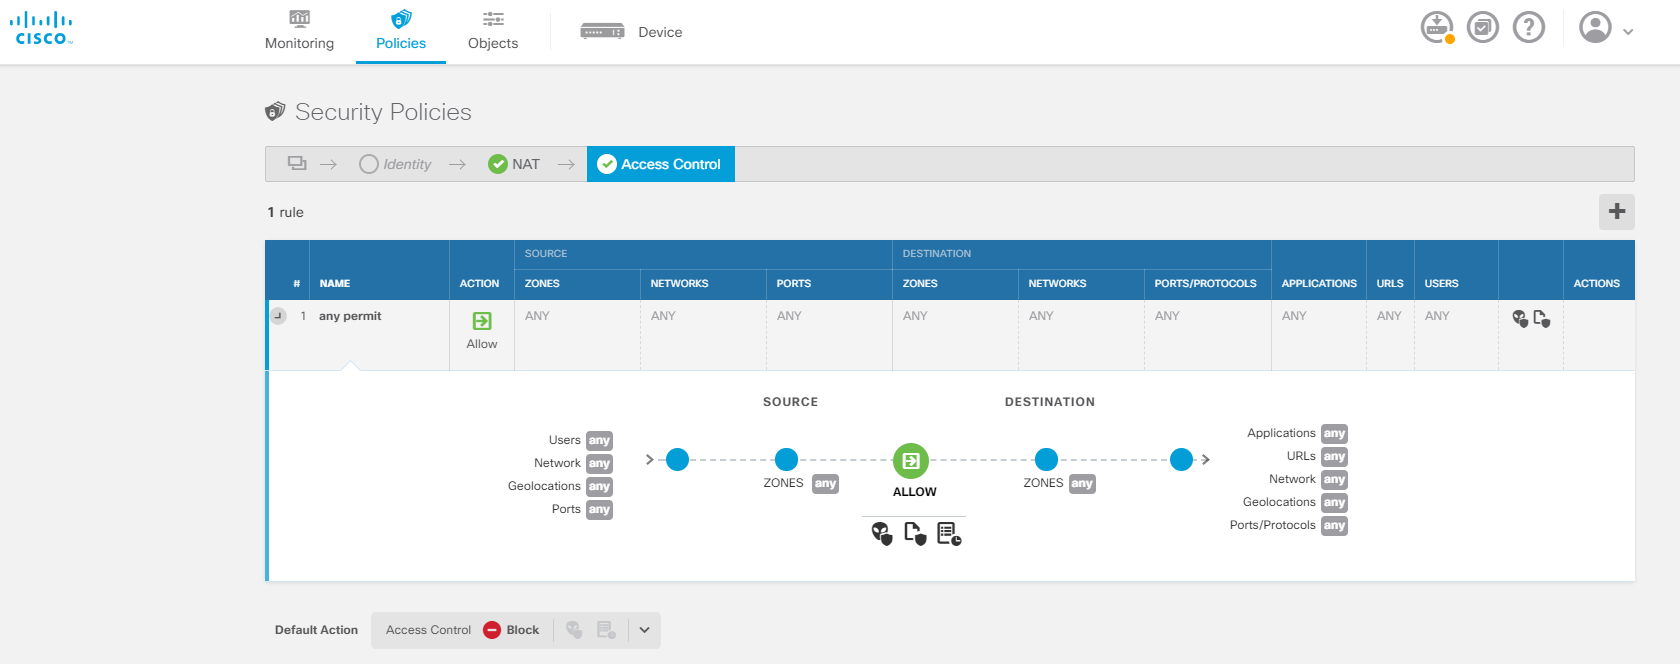Collapse the any permit rule row
Viewport: 1680px width, 664px height.
278,316
